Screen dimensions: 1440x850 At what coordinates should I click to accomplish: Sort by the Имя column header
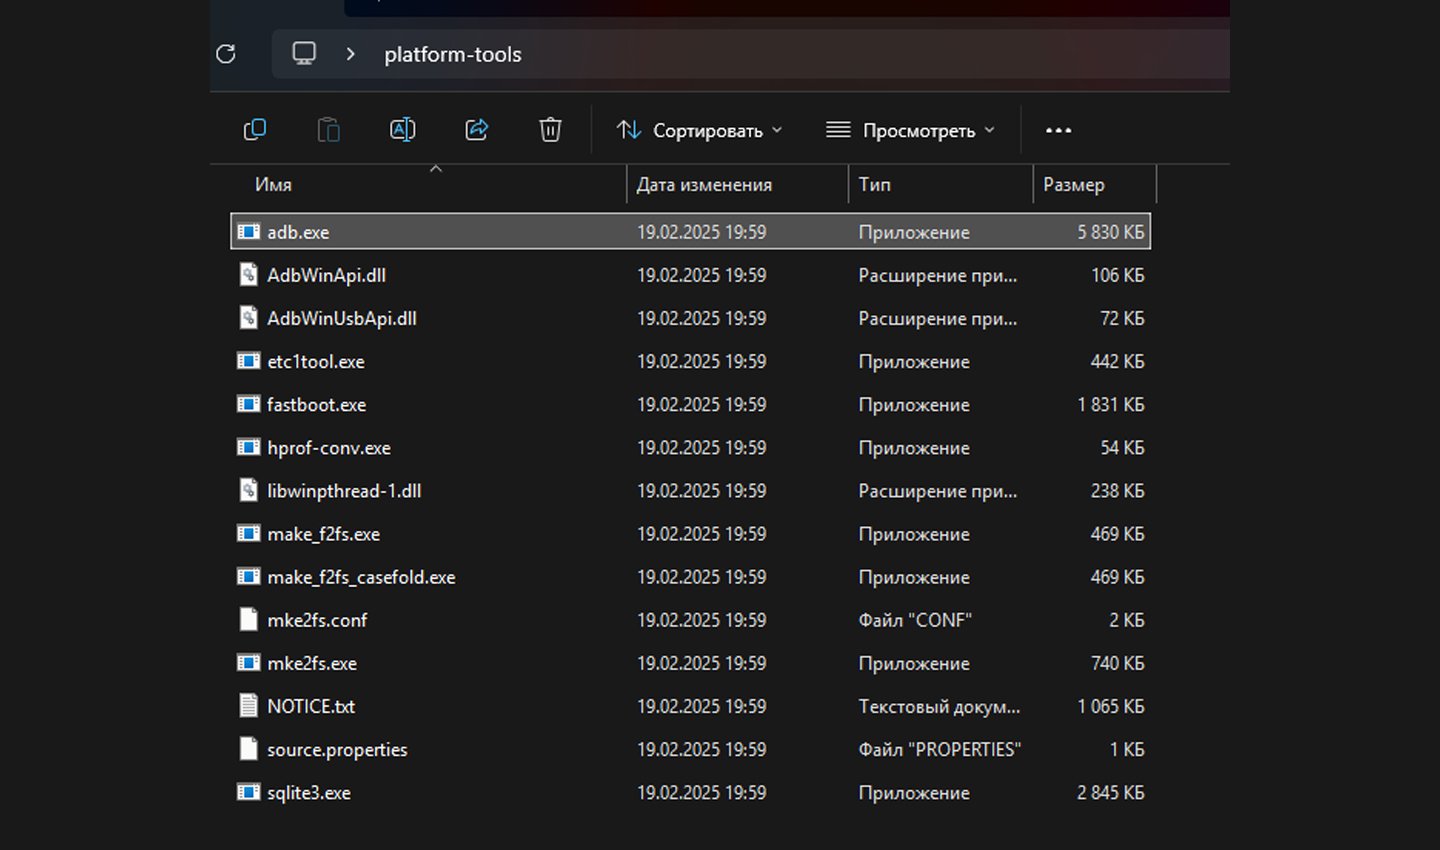273,184
